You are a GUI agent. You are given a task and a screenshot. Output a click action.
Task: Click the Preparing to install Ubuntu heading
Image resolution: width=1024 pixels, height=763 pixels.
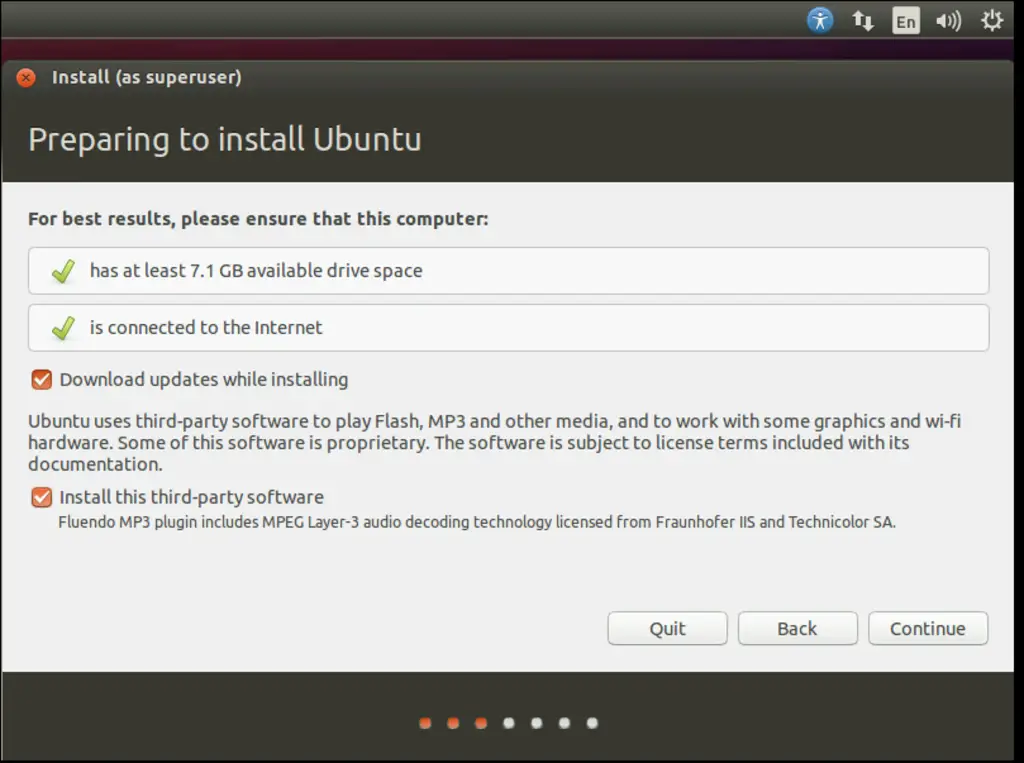pyautogui.click(x=224, y=139)
